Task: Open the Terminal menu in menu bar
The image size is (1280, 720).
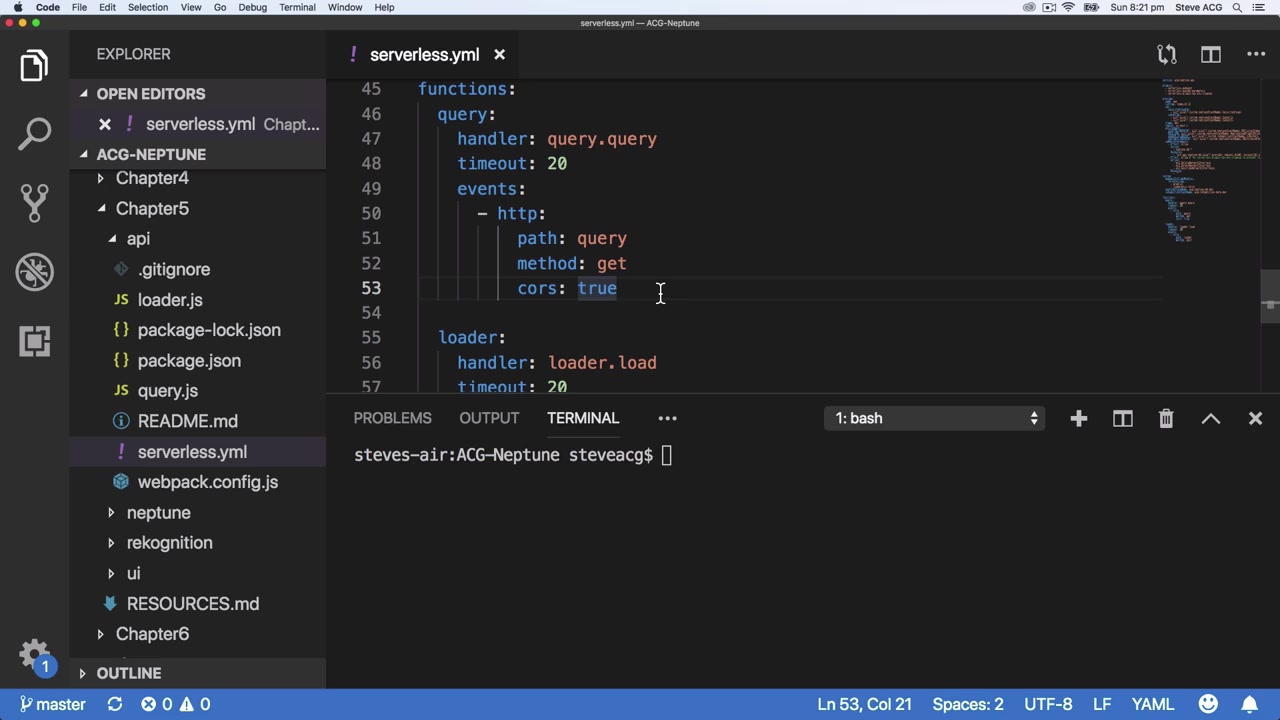Action: (297, 7)
